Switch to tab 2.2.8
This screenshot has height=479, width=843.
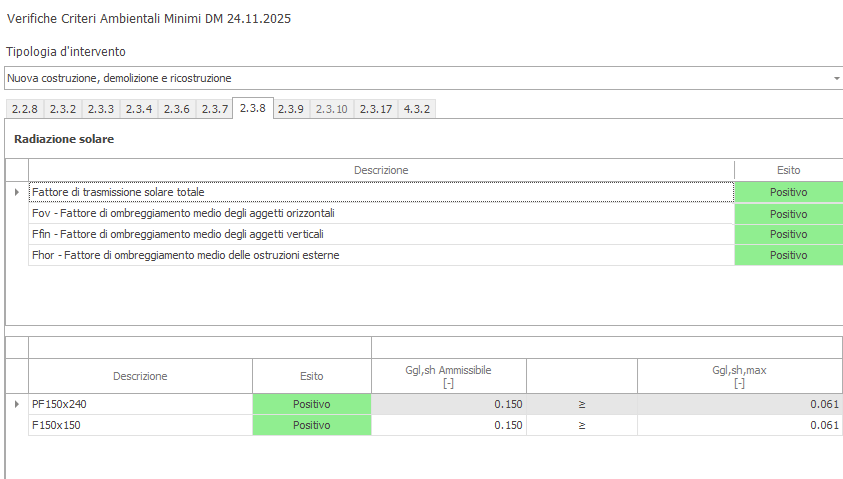point(25,109)
